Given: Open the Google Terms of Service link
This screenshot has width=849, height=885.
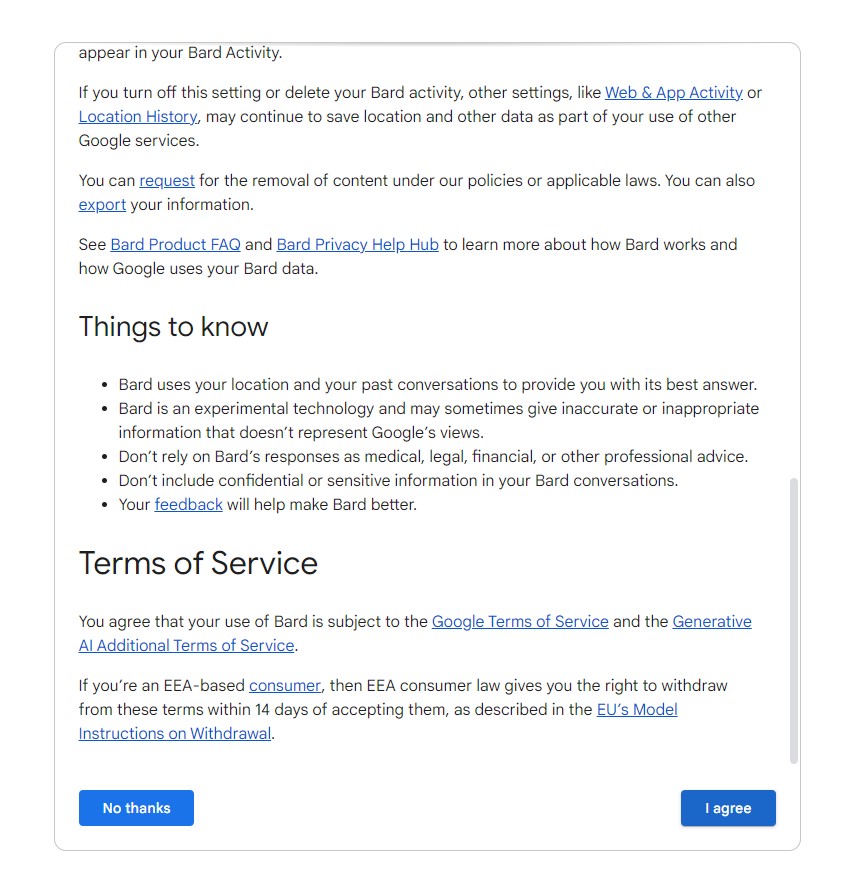Looking at the screenshot, I should coord(520,622).
